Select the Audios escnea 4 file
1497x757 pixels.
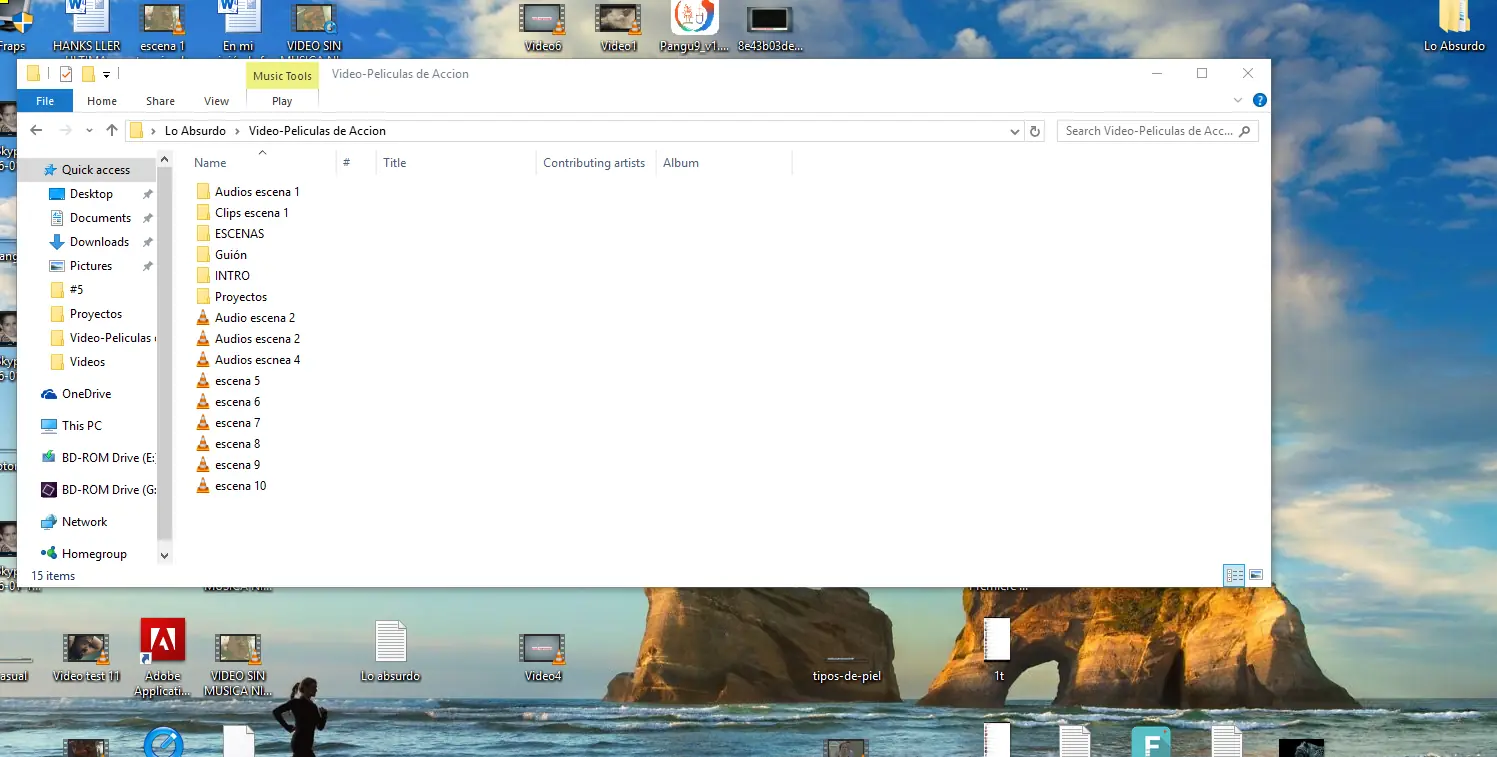[x=248, y=359]
